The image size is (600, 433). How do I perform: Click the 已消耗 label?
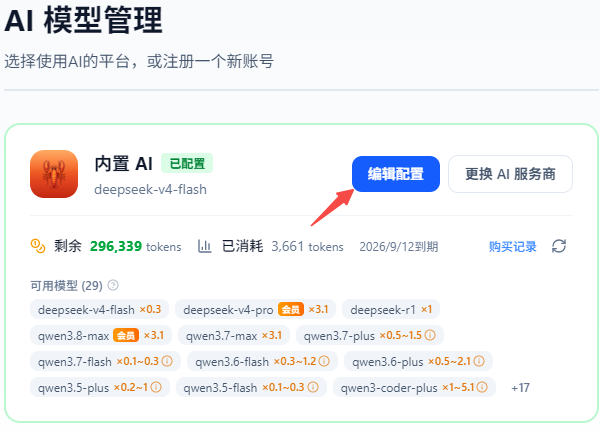(x=242, y=246)
